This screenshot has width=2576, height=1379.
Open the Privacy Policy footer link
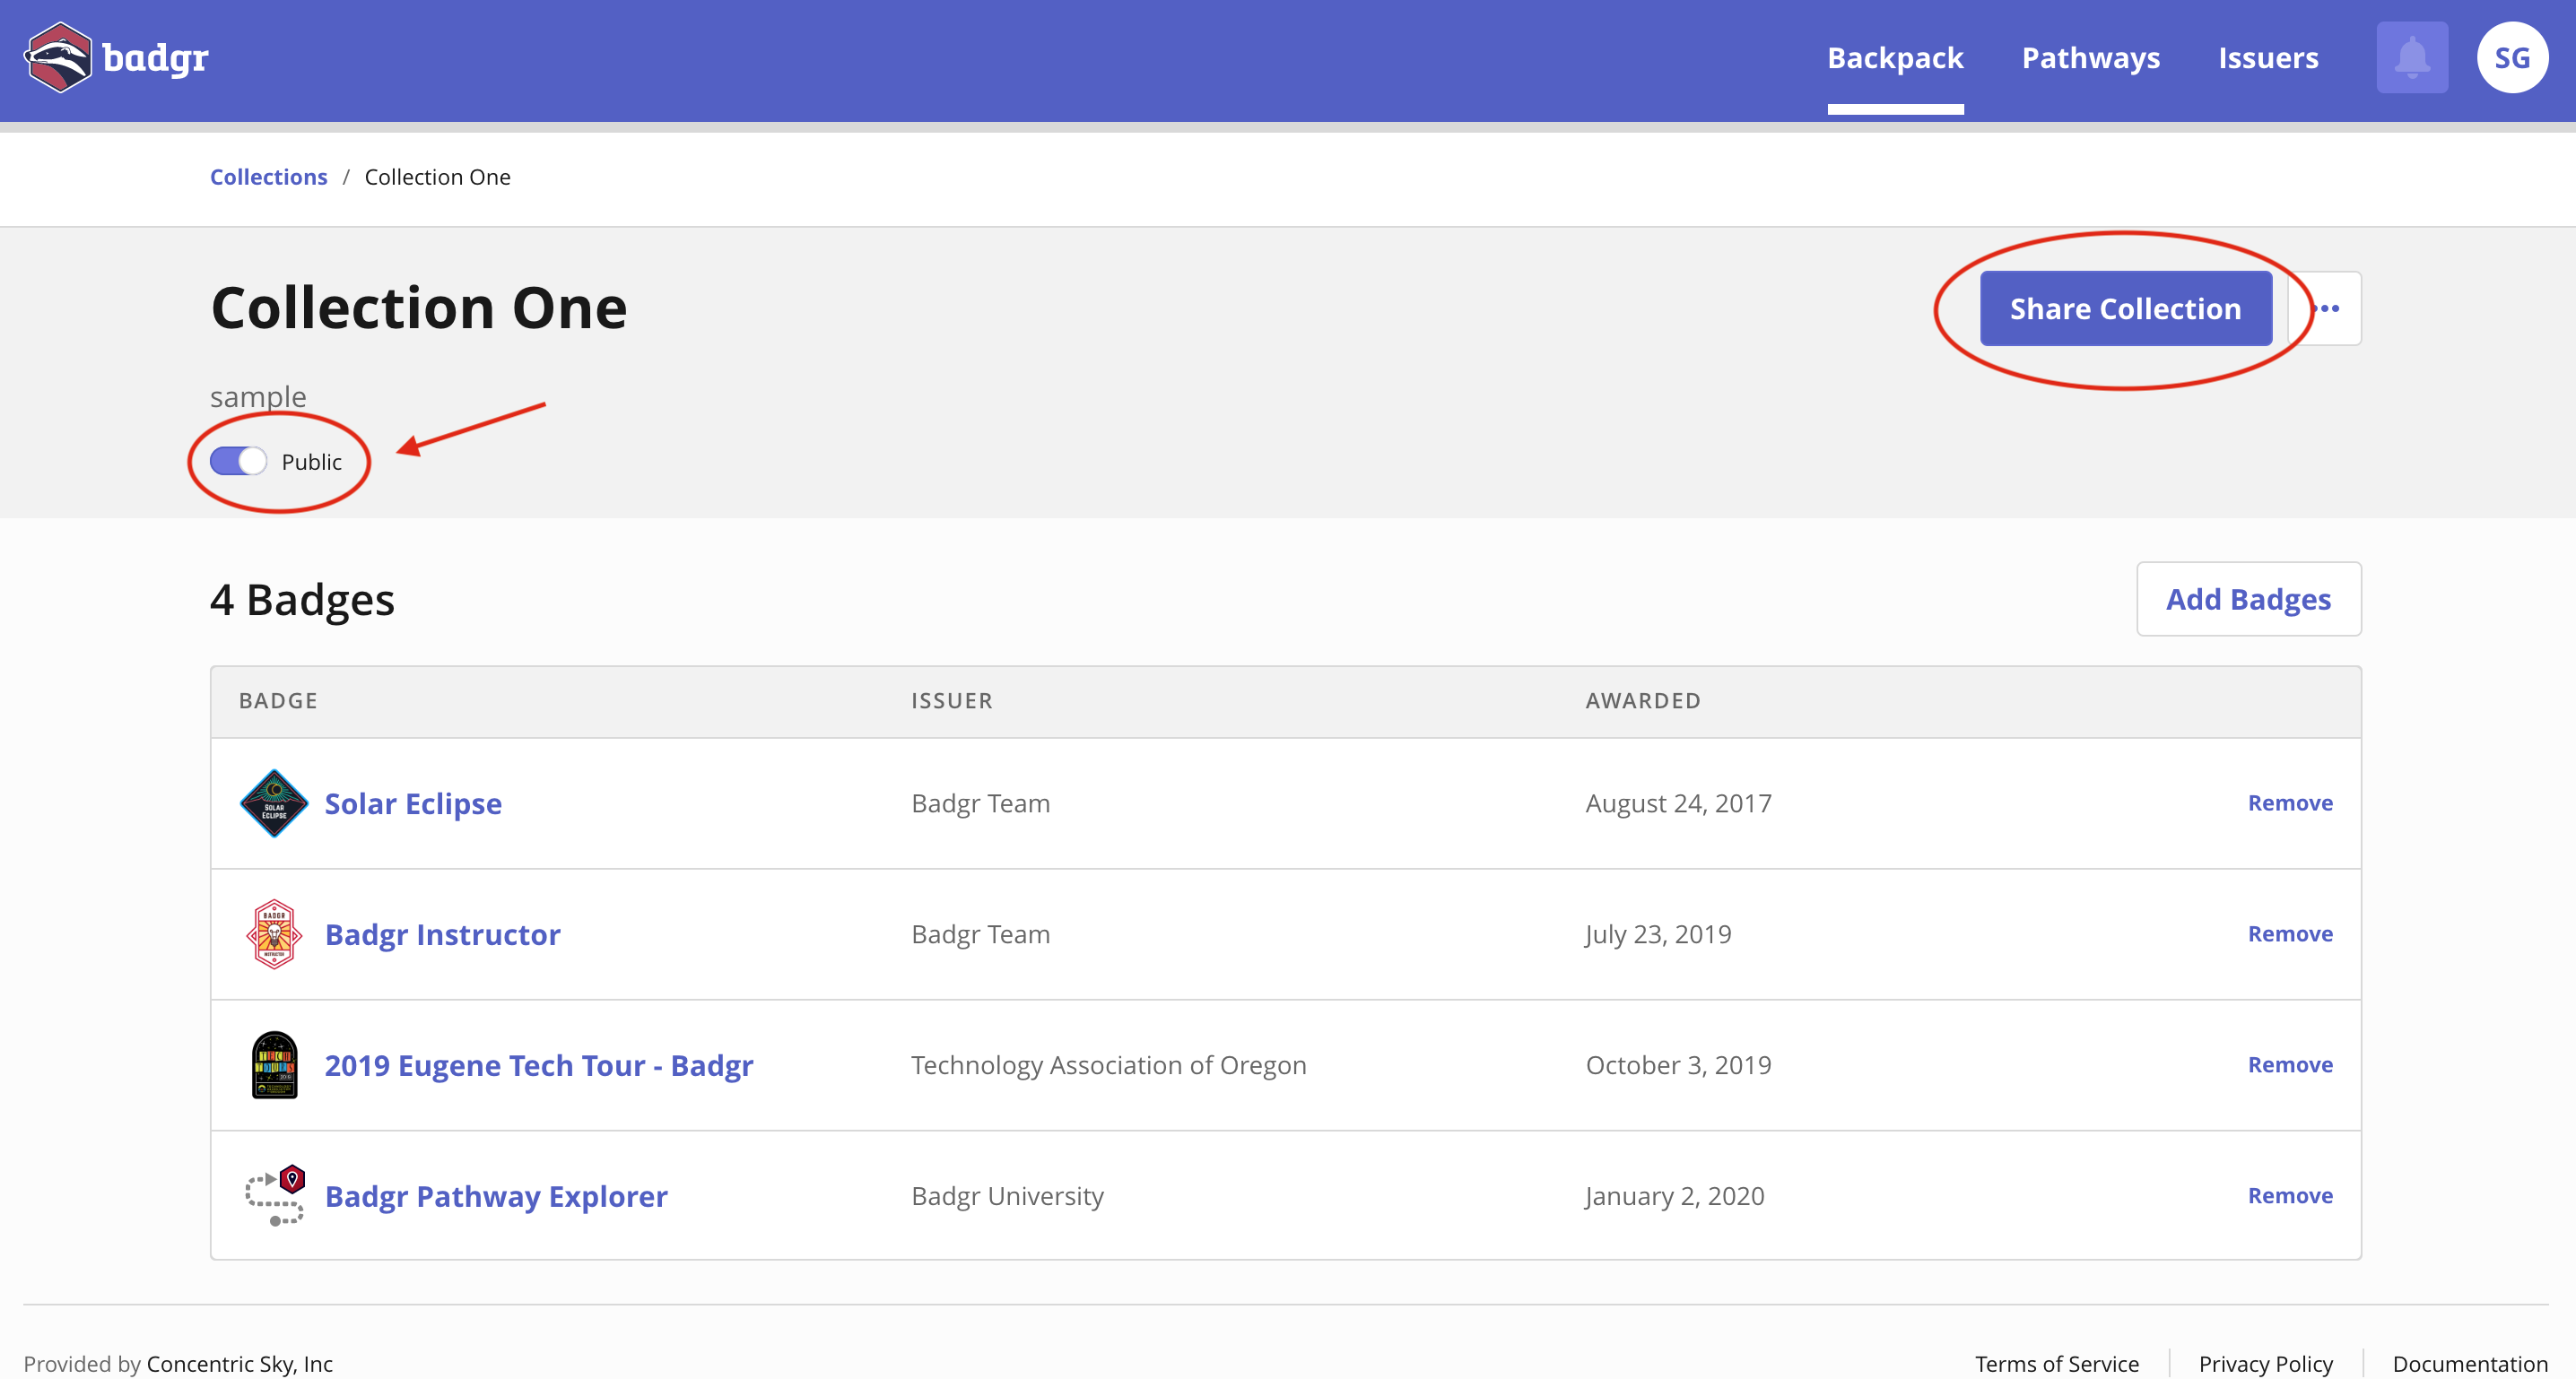click(x=2265, y=1363)
